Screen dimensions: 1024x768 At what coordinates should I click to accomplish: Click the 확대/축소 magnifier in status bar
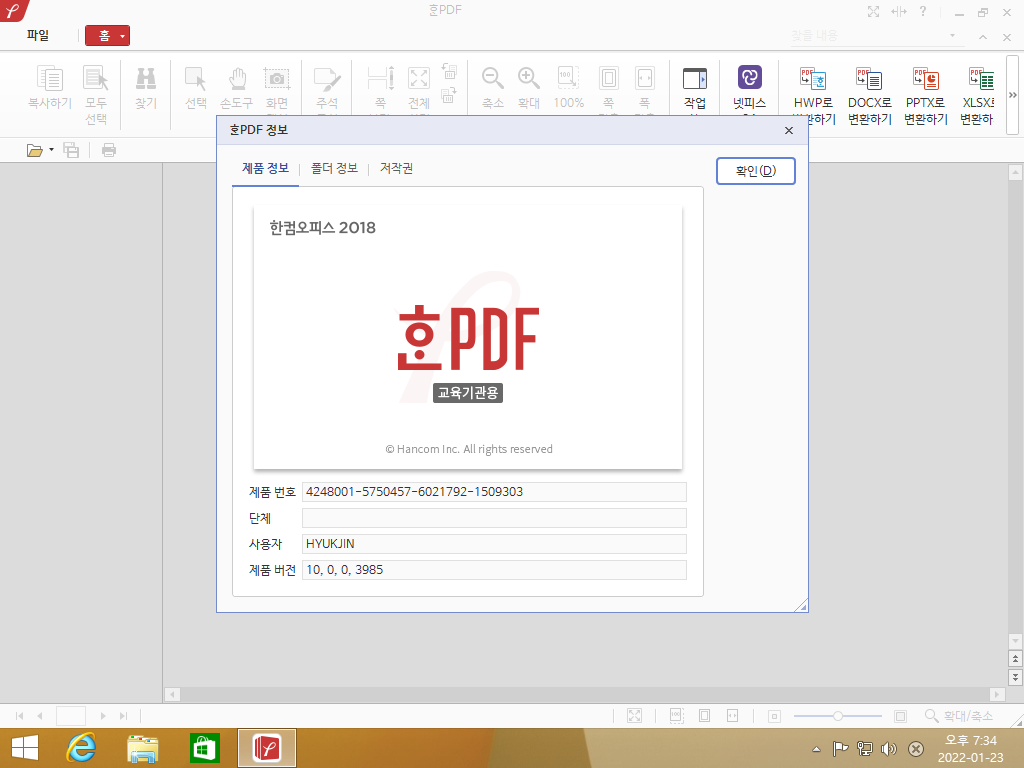coord(931,716)
